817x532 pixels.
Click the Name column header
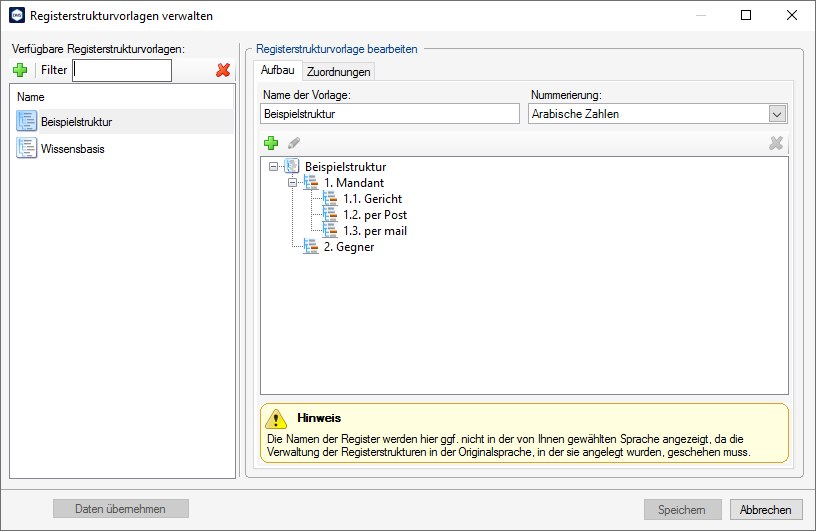122,97
